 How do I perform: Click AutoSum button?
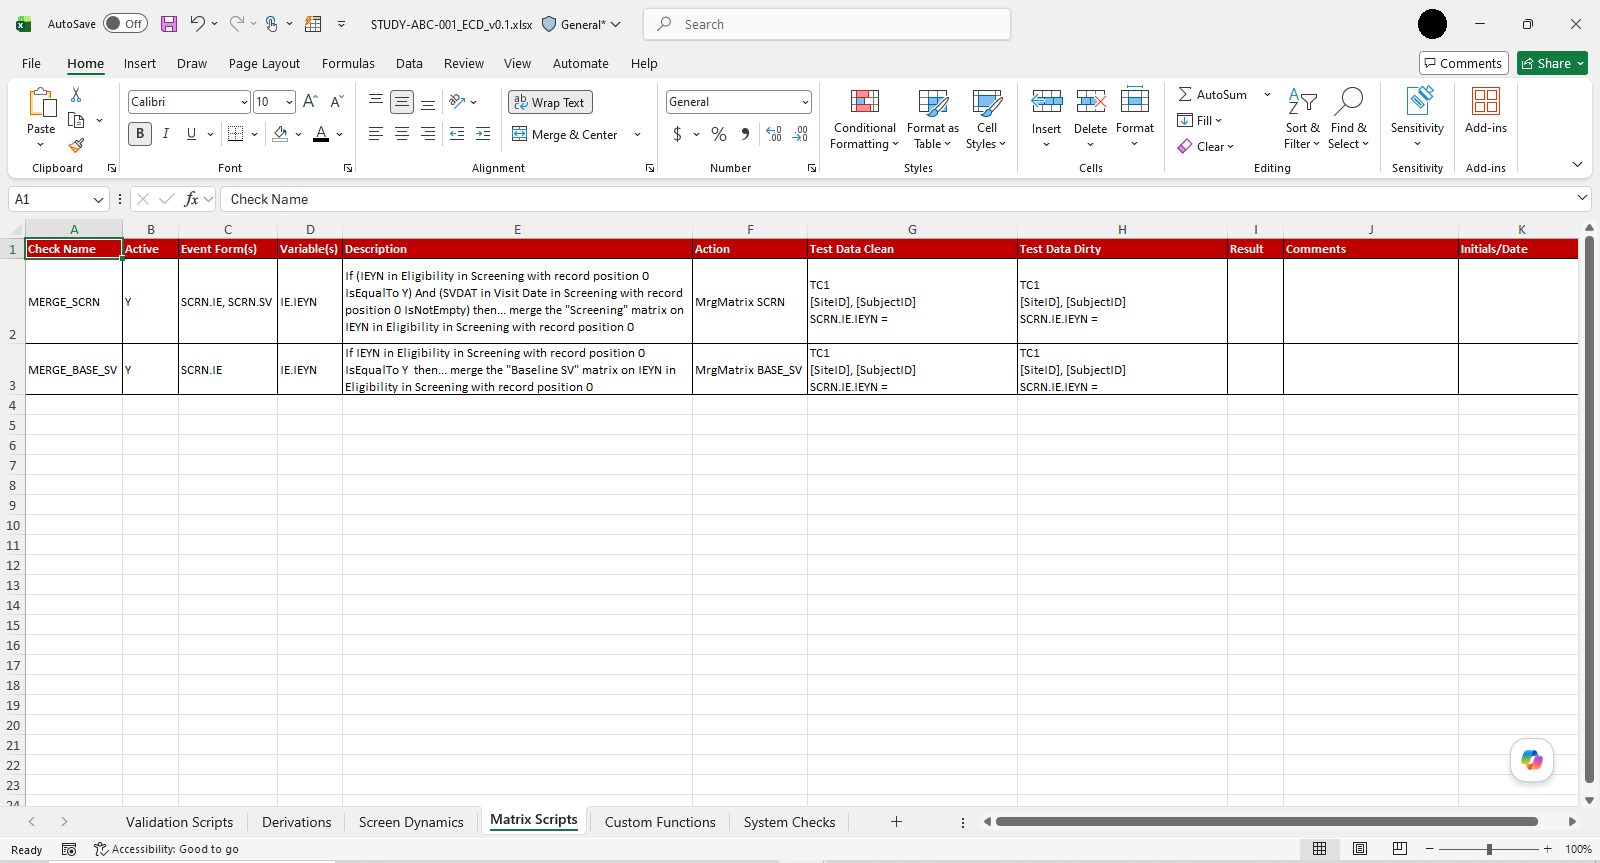pos(1213,94)
